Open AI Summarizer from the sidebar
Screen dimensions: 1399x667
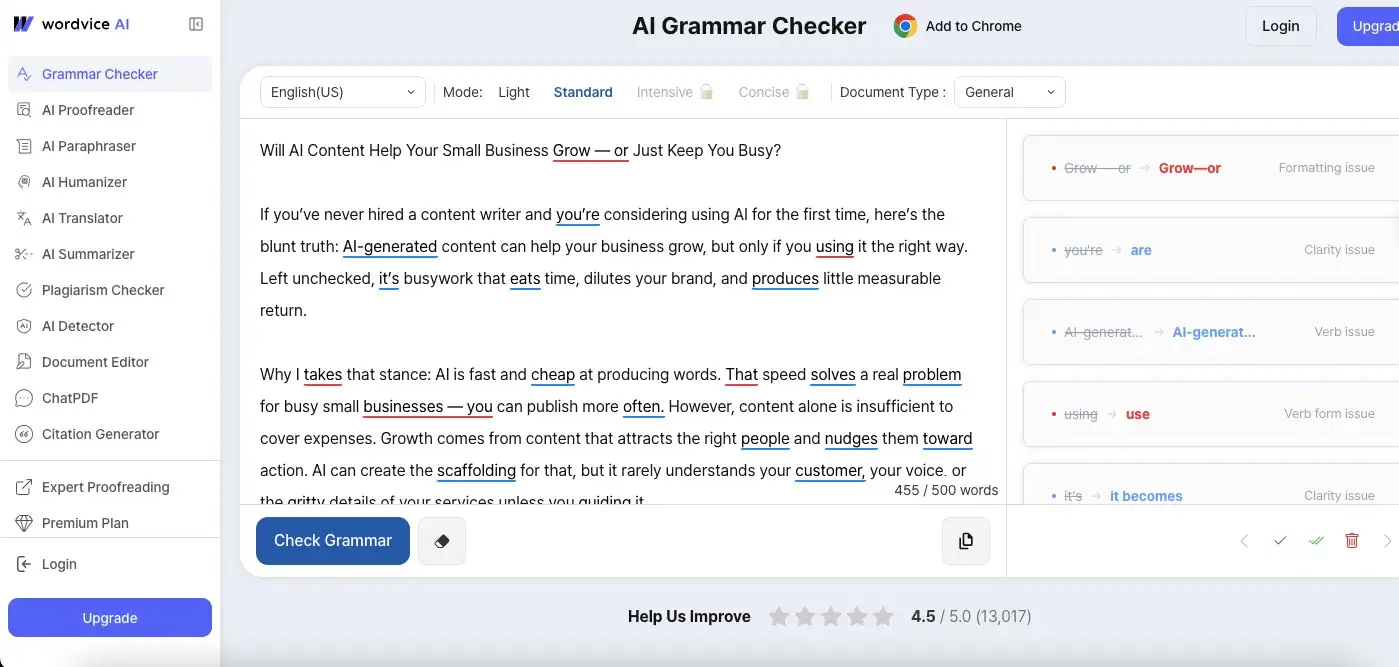coord(110,254)
